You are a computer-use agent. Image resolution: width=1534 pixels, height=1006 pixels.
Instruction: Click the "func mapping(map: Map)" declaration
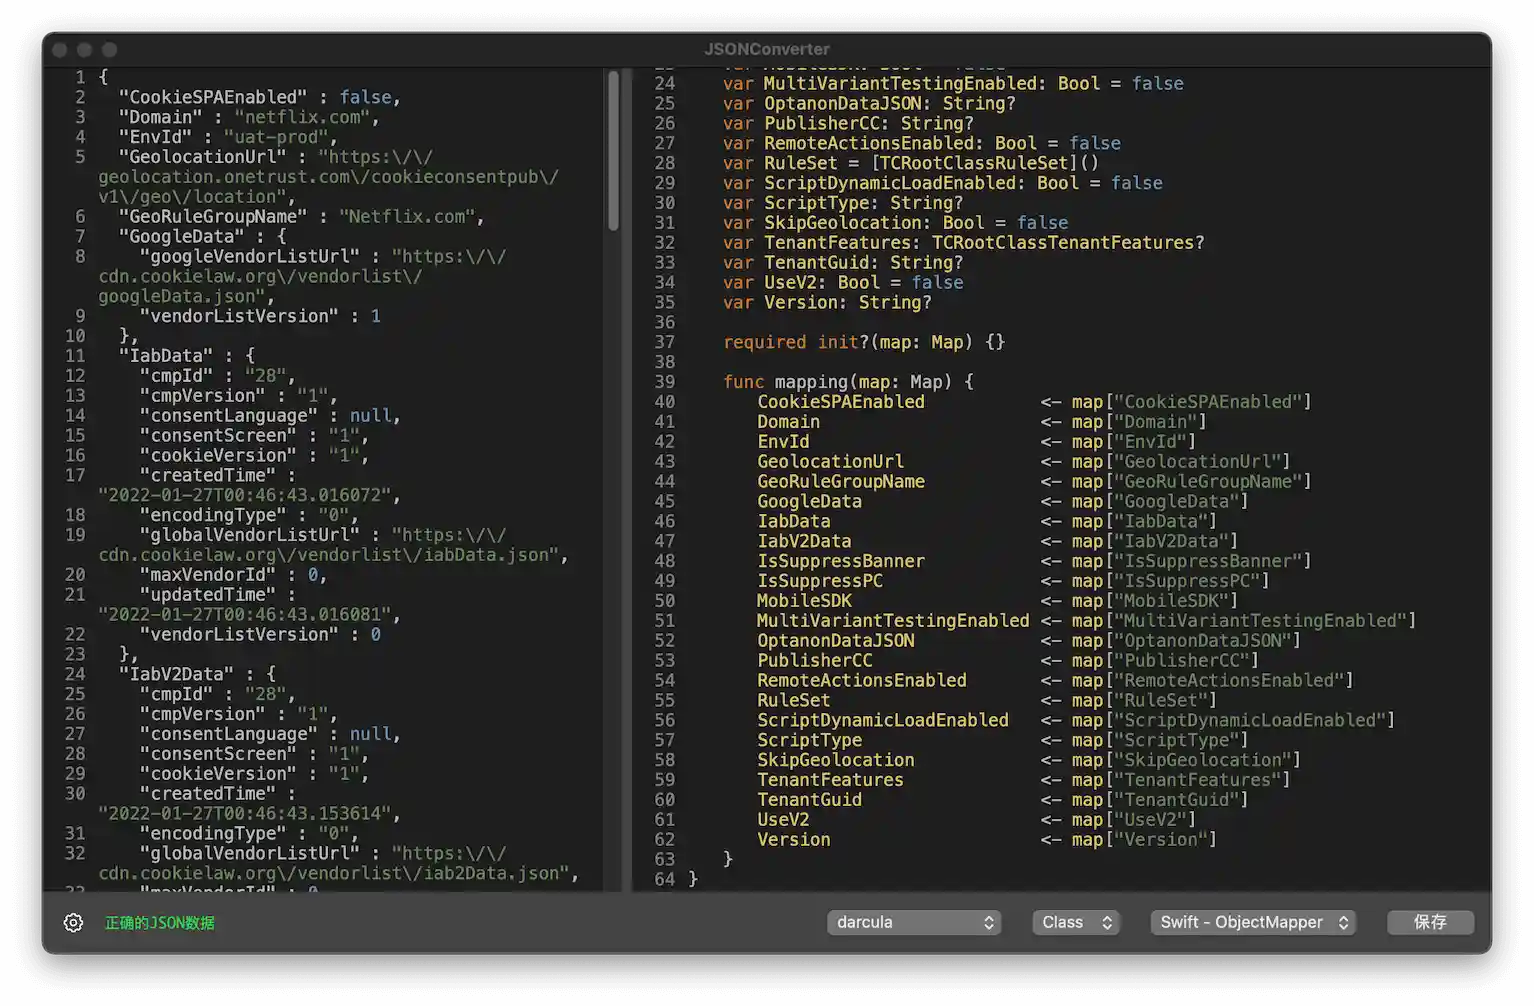847,382
